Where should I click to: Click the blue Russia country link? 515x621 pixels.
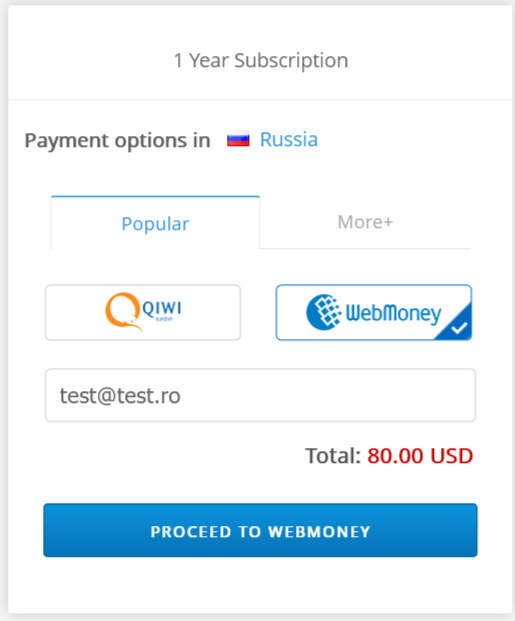(289, 139)
